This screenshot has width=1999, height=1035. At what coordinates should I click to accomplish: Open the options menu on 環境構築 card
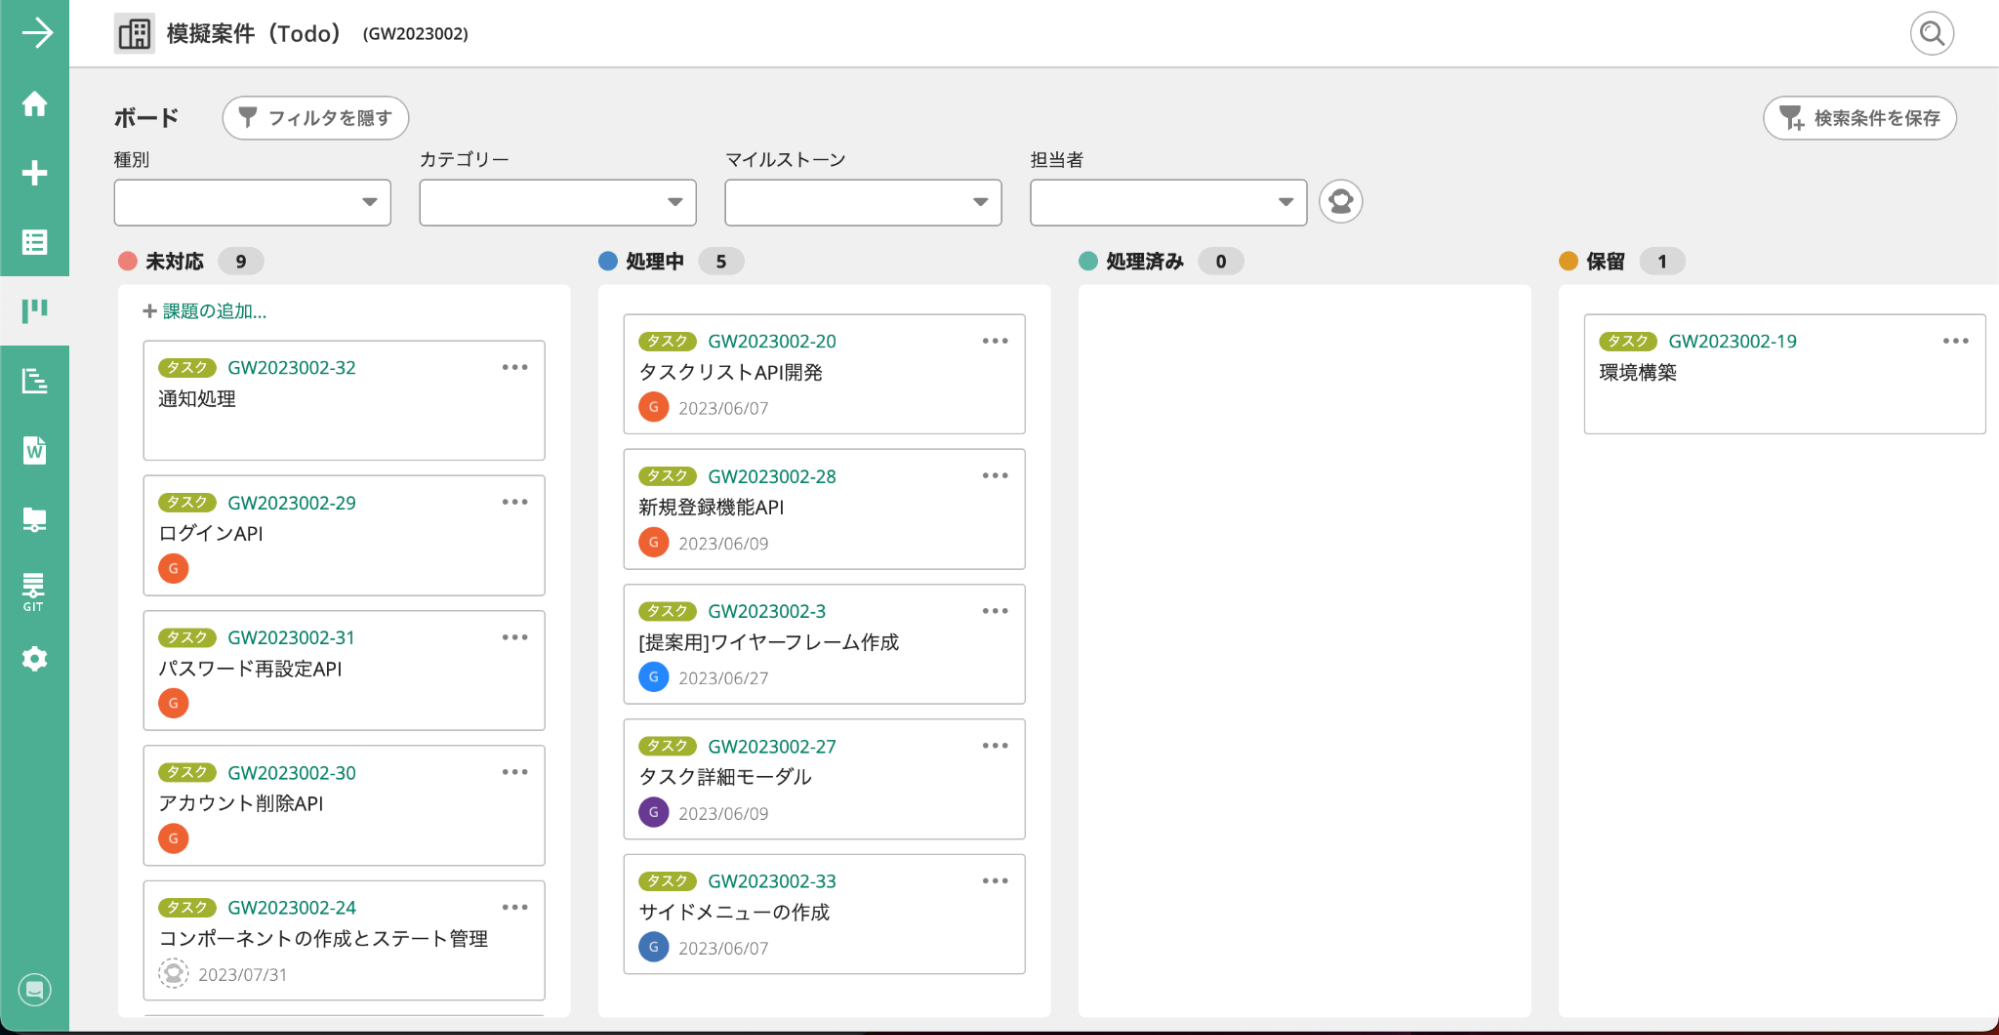(x=1955, y=341)
